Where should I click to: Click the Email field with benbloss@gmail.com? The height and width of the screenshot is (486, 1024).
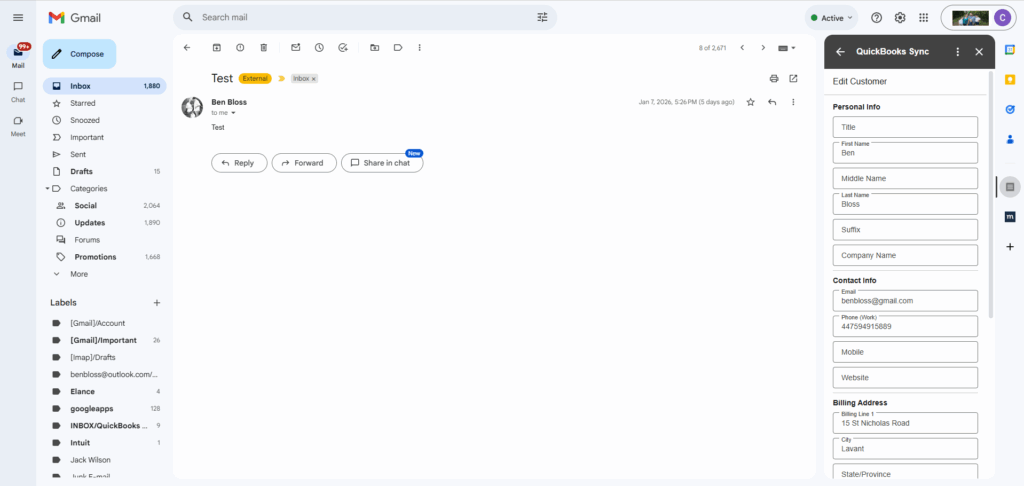[905, 301]
